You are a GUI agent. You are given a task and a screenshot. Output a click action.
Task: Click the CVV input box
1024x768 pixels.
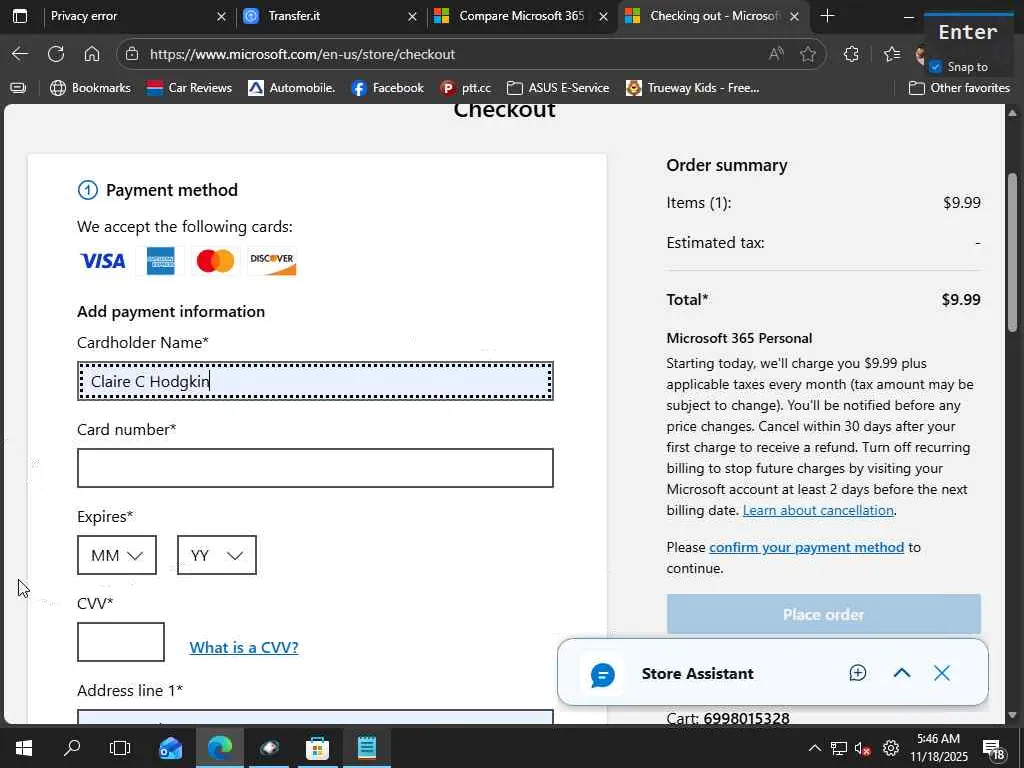121,642
